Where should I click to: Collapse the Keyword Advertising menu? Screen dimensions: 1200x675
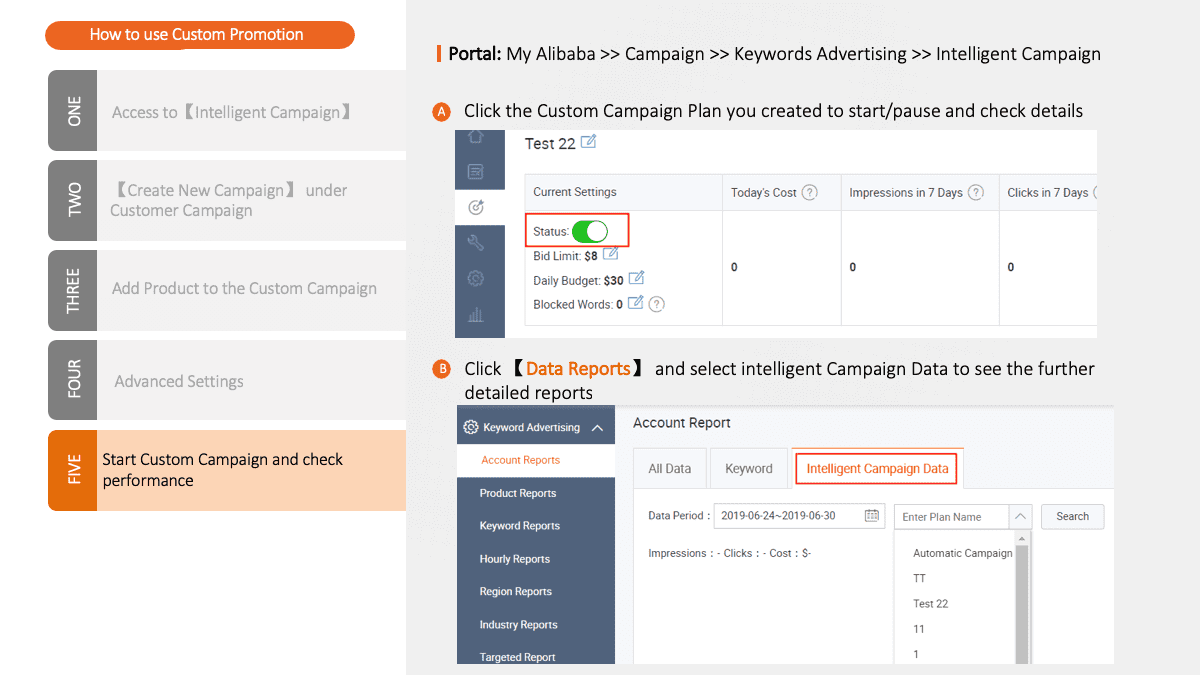pos(597,428)
